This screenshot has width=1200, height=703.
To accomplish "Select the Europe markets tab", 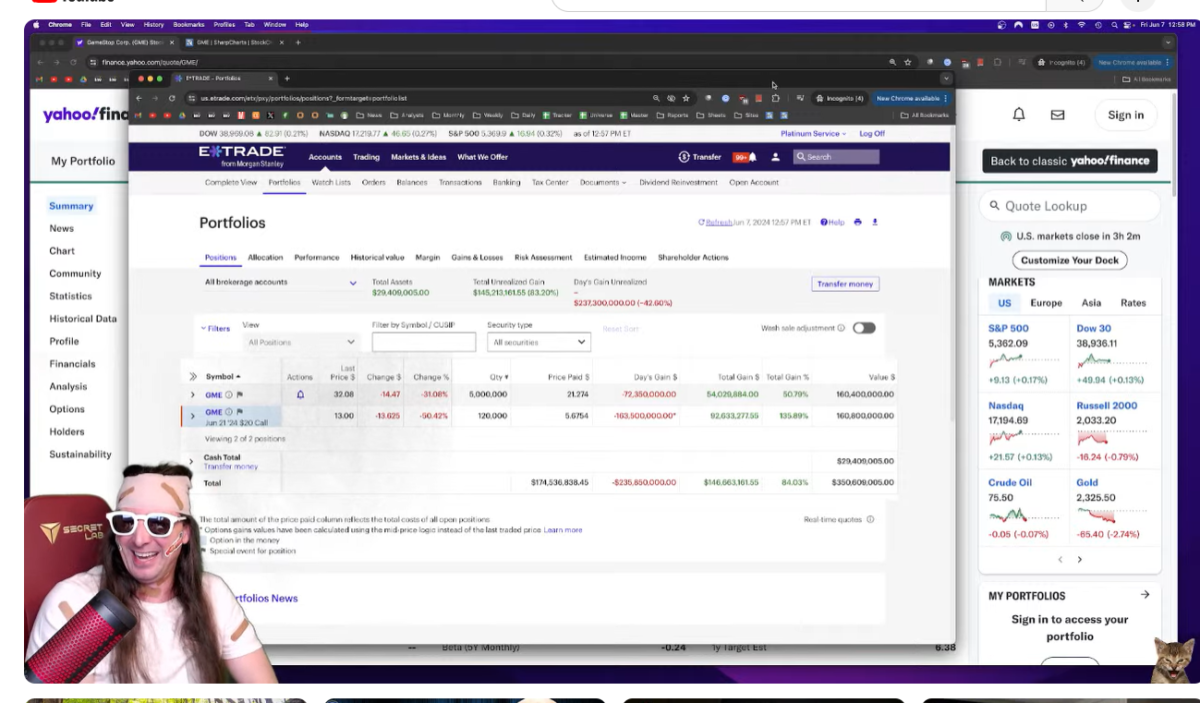I will point(1046,303).
